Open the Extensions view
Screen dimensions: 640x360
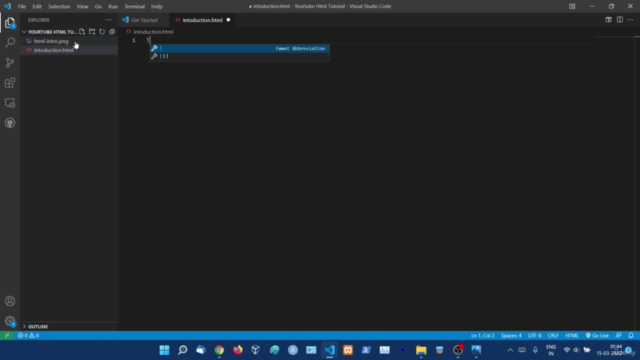[x=10, y=83]
